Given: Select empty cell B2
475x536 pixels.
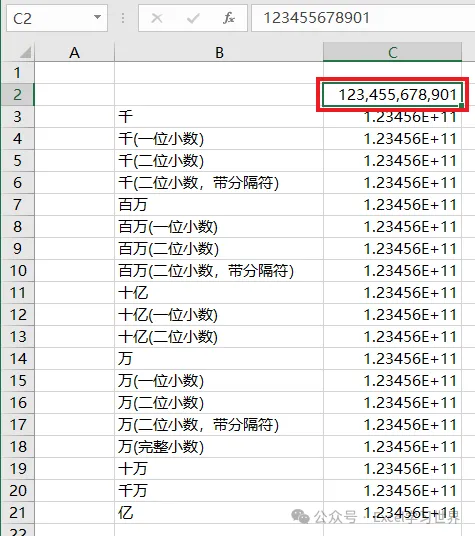Looking at the screenshot, I should [219, 94].
